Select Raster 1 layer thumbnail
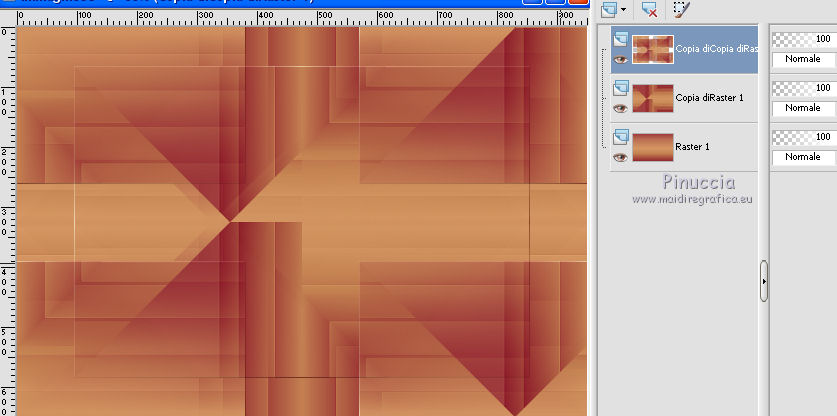837x416 pixels. (653, 147)
